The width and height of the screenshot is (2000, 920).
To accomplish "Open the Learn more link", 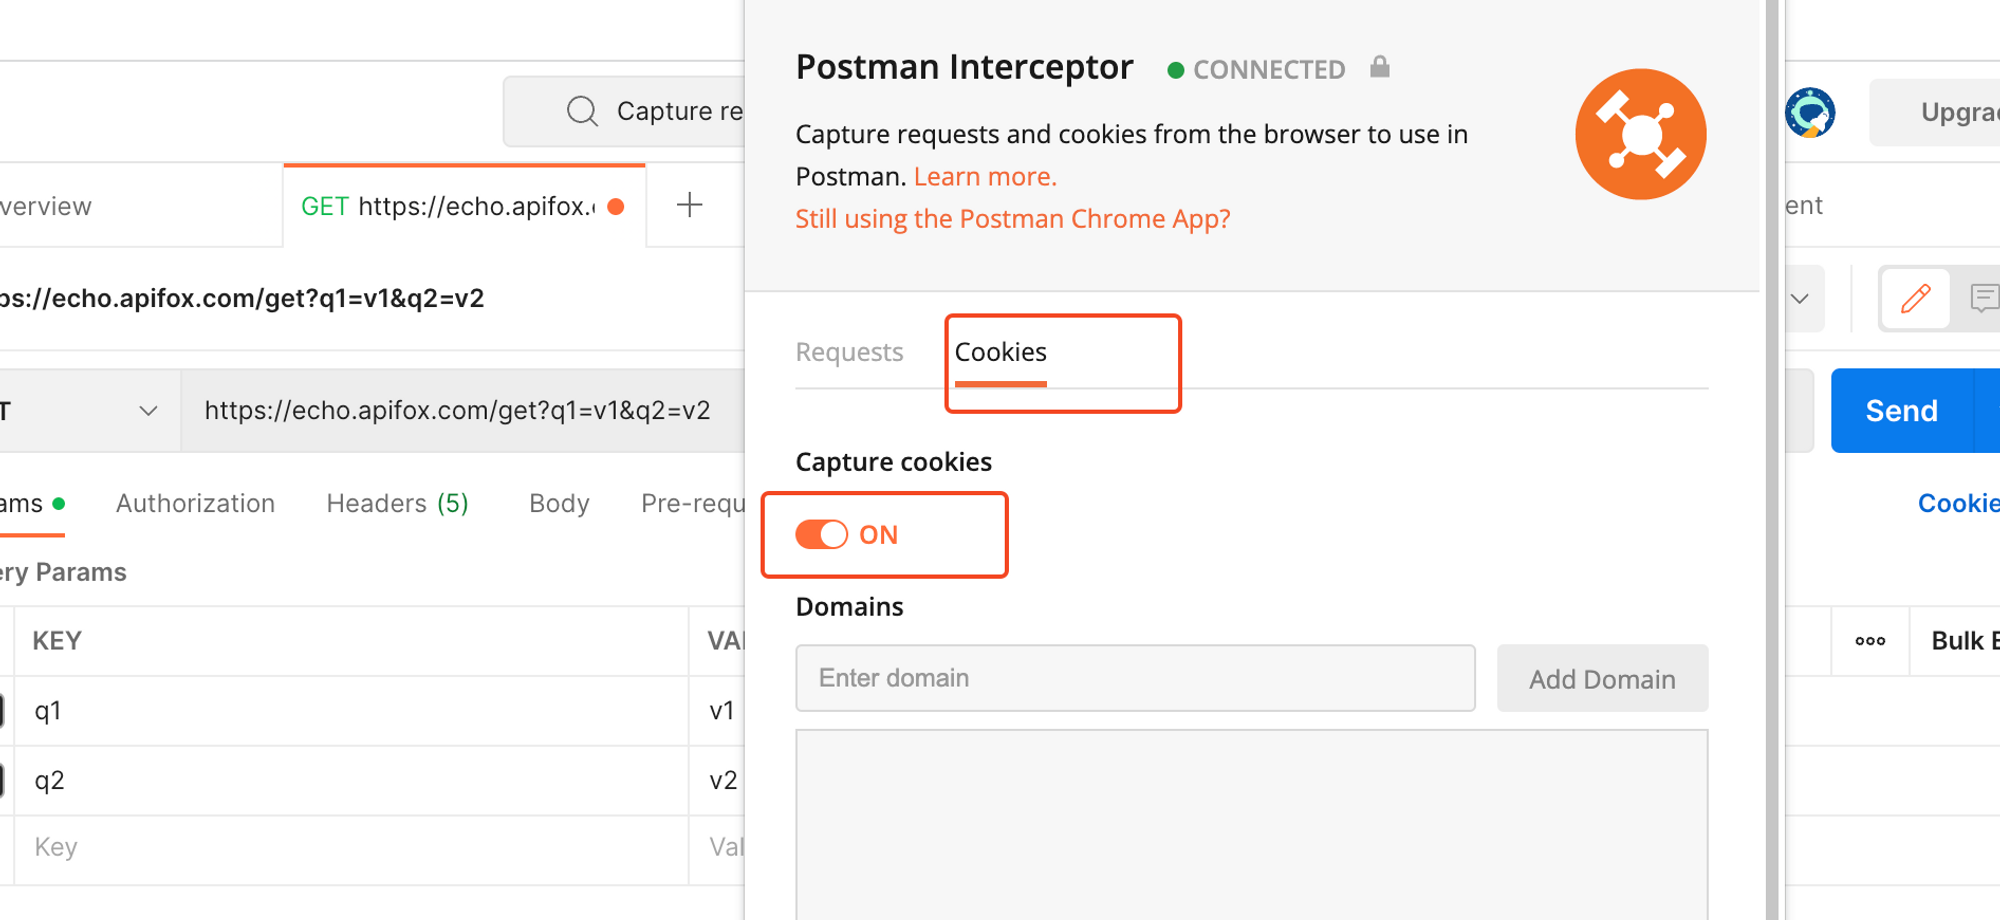I will pos(983,176).
